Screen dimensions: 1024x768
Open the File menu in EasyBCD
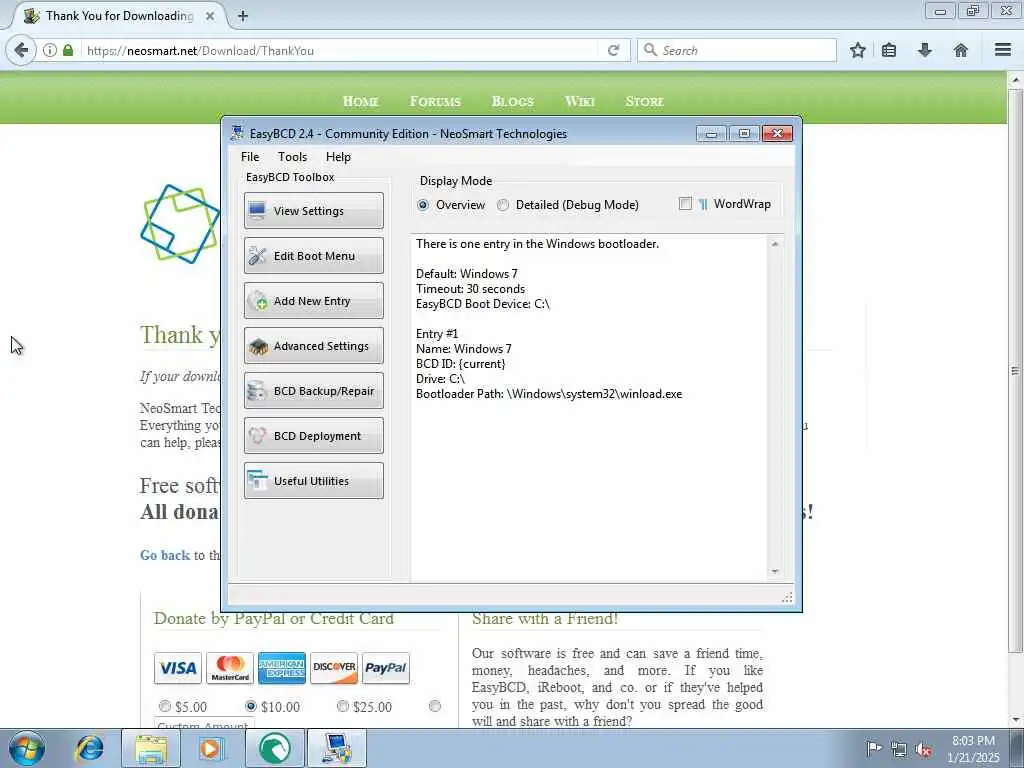pyautogui.click(x=249, y=157)
